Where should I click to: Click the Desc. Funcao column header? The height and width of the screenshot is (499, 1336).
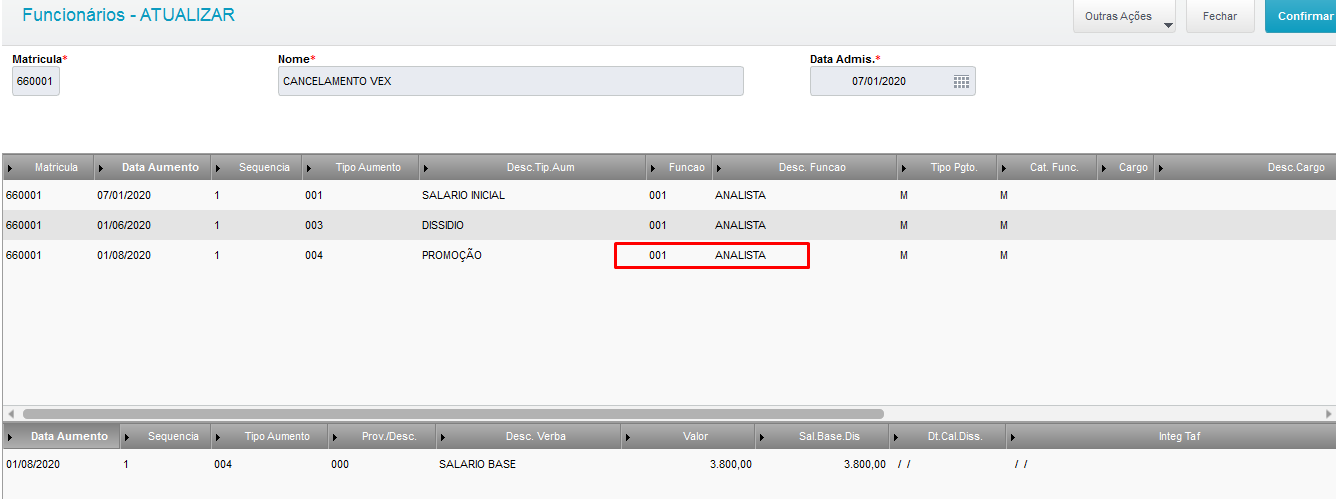point(804,167)
